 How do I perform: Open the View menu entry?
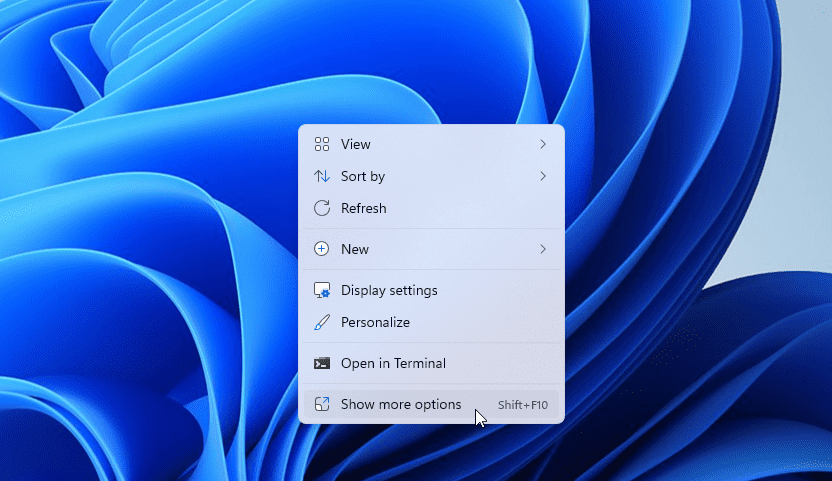[431, 144]
